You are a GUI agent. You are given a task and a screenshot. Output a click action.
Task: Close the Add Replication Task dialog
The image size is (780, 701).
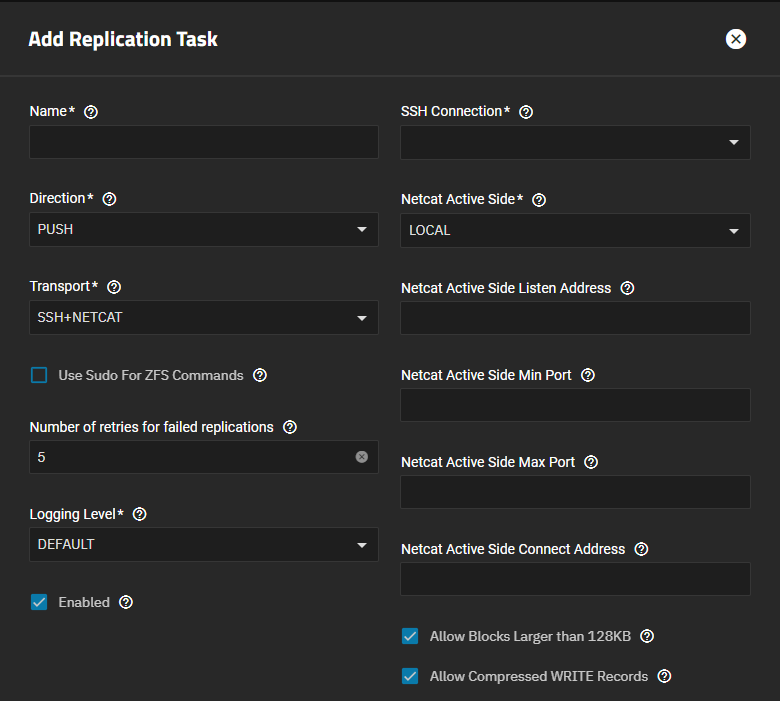pyautogui.click(x=736, y=39)
